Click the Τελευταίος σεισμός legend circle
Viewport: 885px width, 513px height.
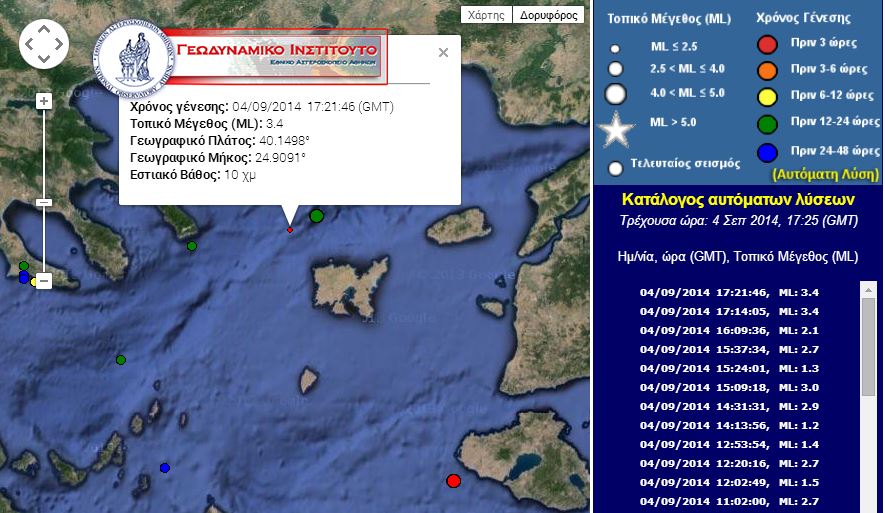[615, 168]
